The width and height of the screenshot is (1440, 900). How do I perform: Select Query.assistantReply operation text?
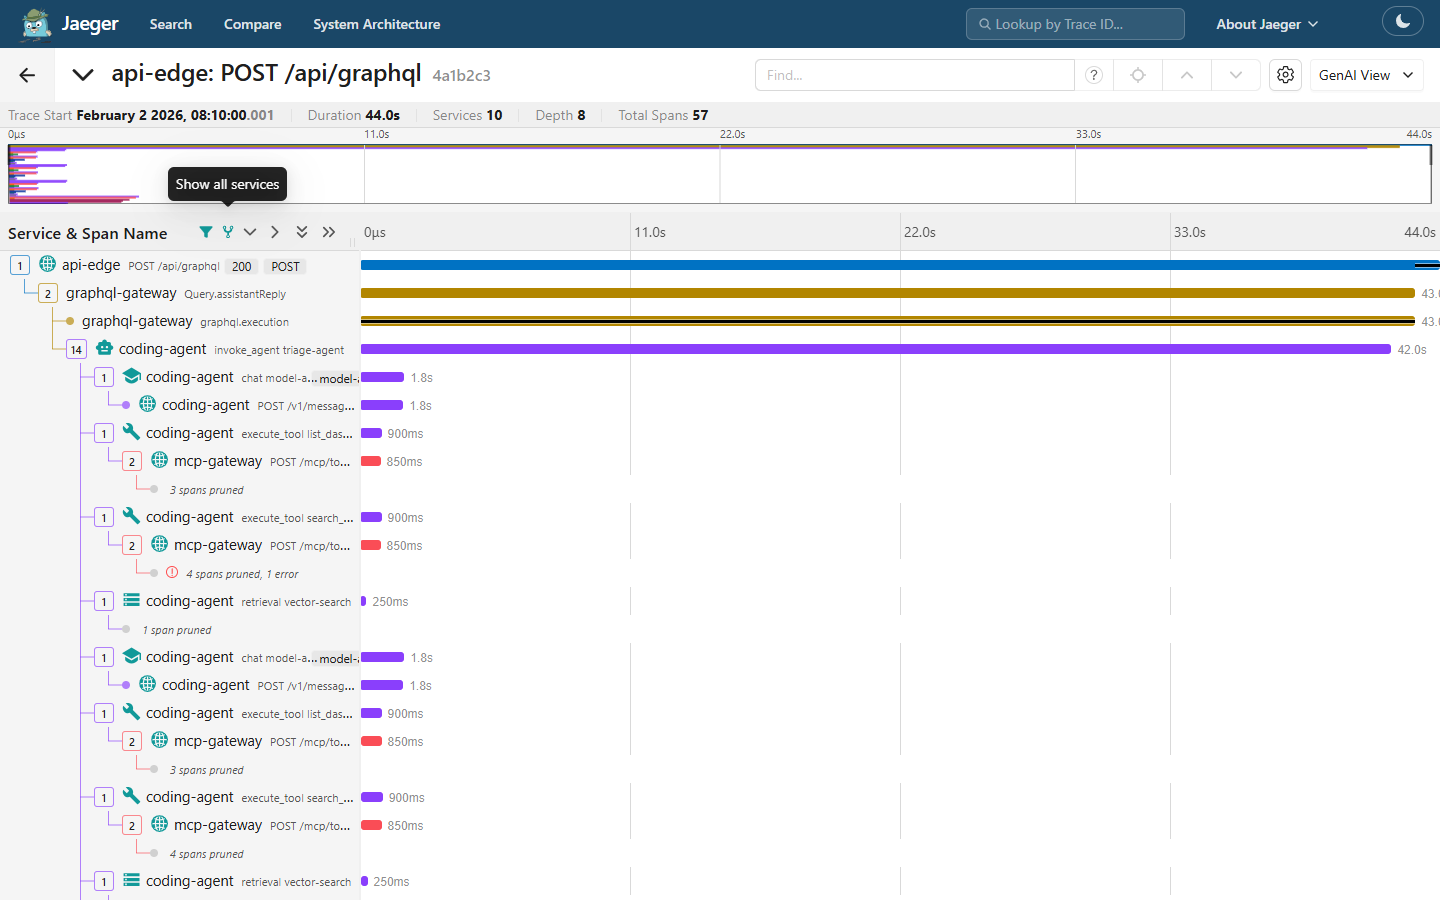pos(235,294)
